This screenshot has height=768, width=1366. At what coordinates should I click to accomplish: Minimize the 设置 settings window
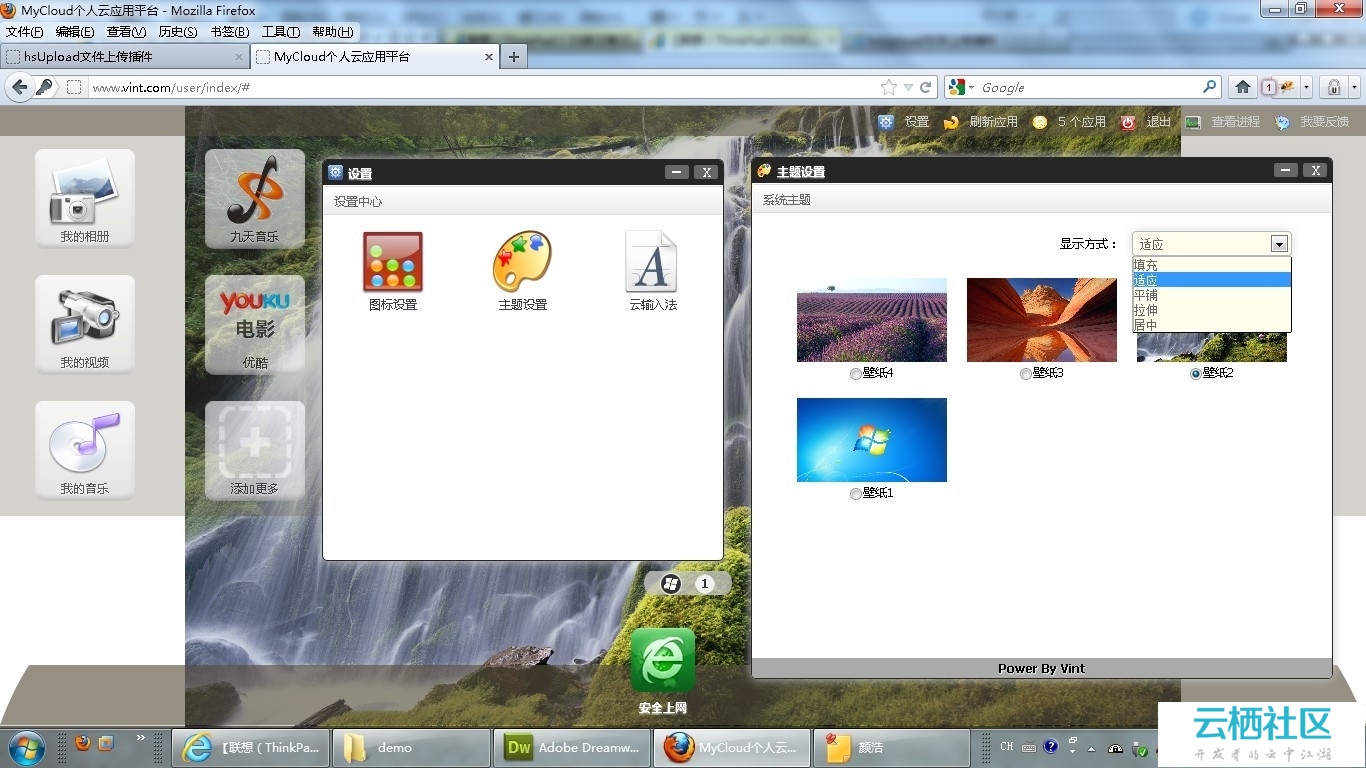click(x=678, y=172)
